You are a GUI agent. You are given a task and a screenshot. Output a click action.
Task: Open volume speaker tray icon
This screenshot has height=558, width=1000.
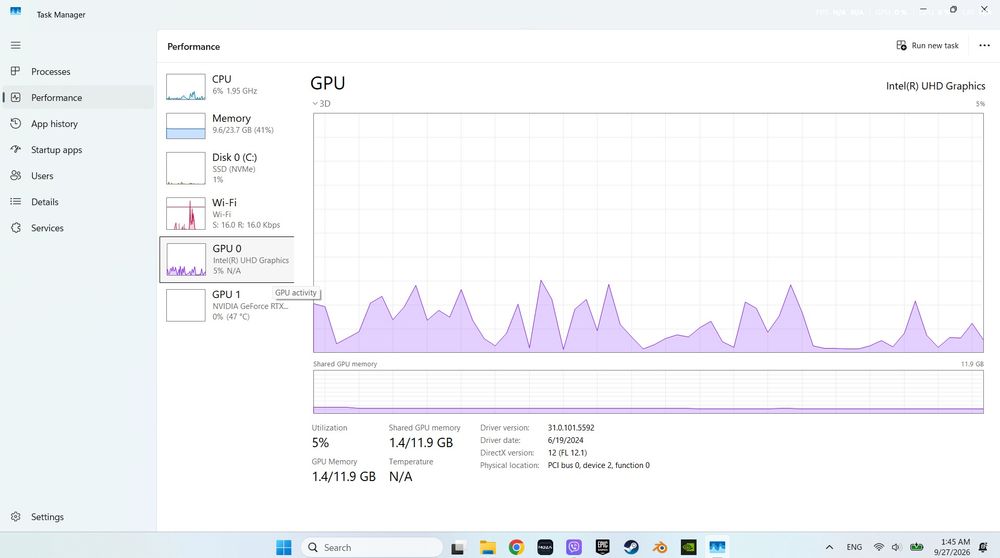[x=896, y=547]
